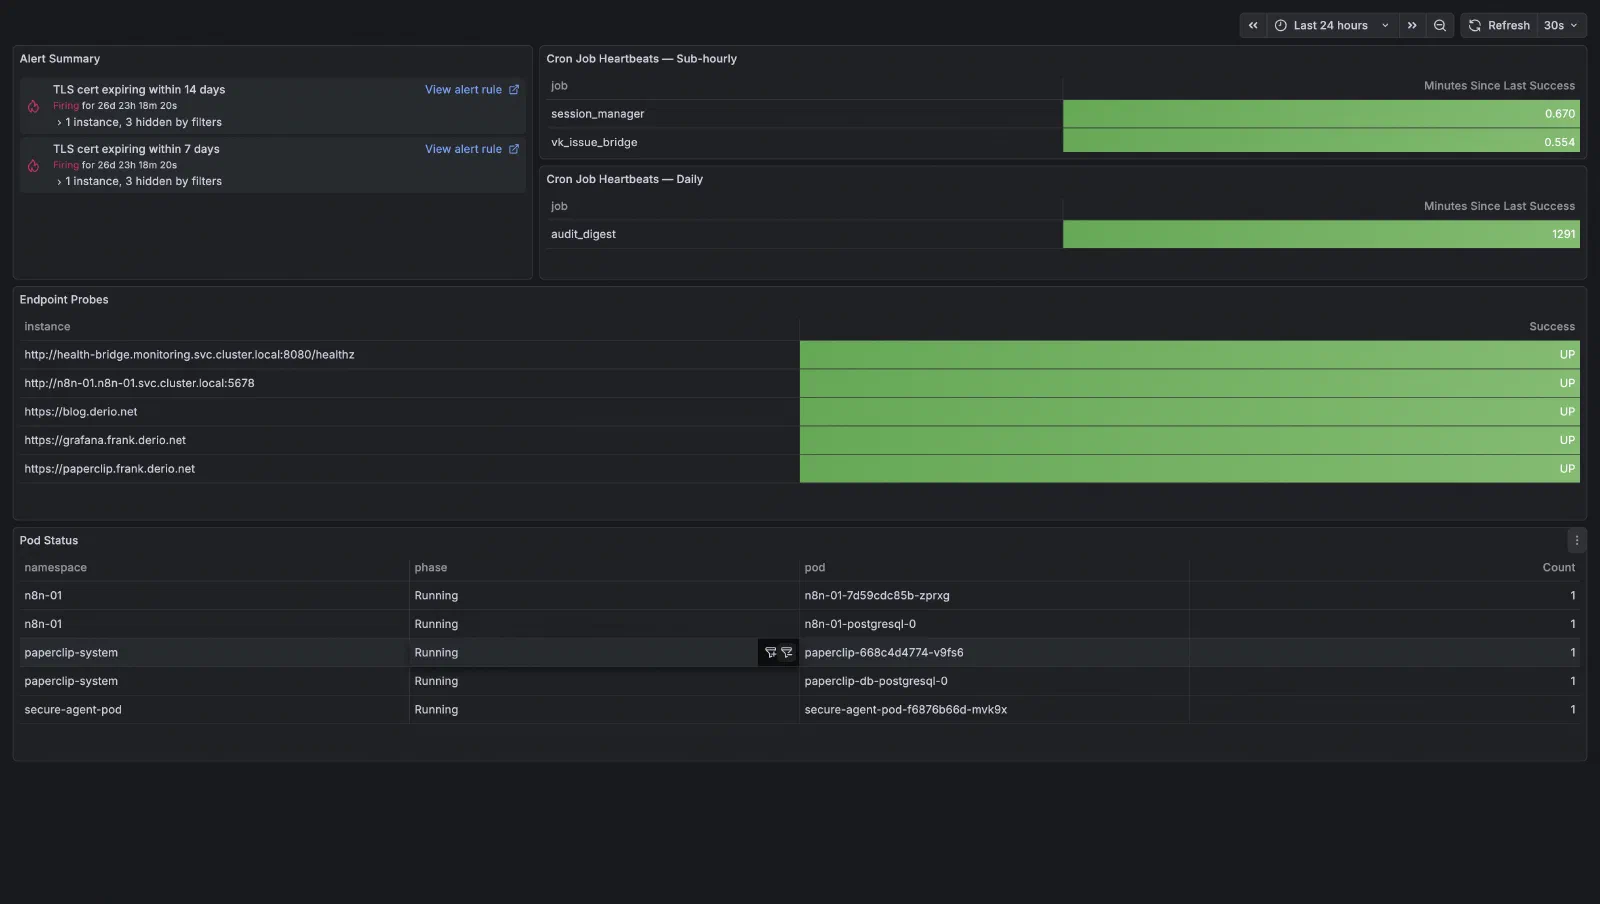Click the grafana.frank.derio.net endpoint
Image resolution: width=1600 pixels, height=904 pixels.
point(105,440)
